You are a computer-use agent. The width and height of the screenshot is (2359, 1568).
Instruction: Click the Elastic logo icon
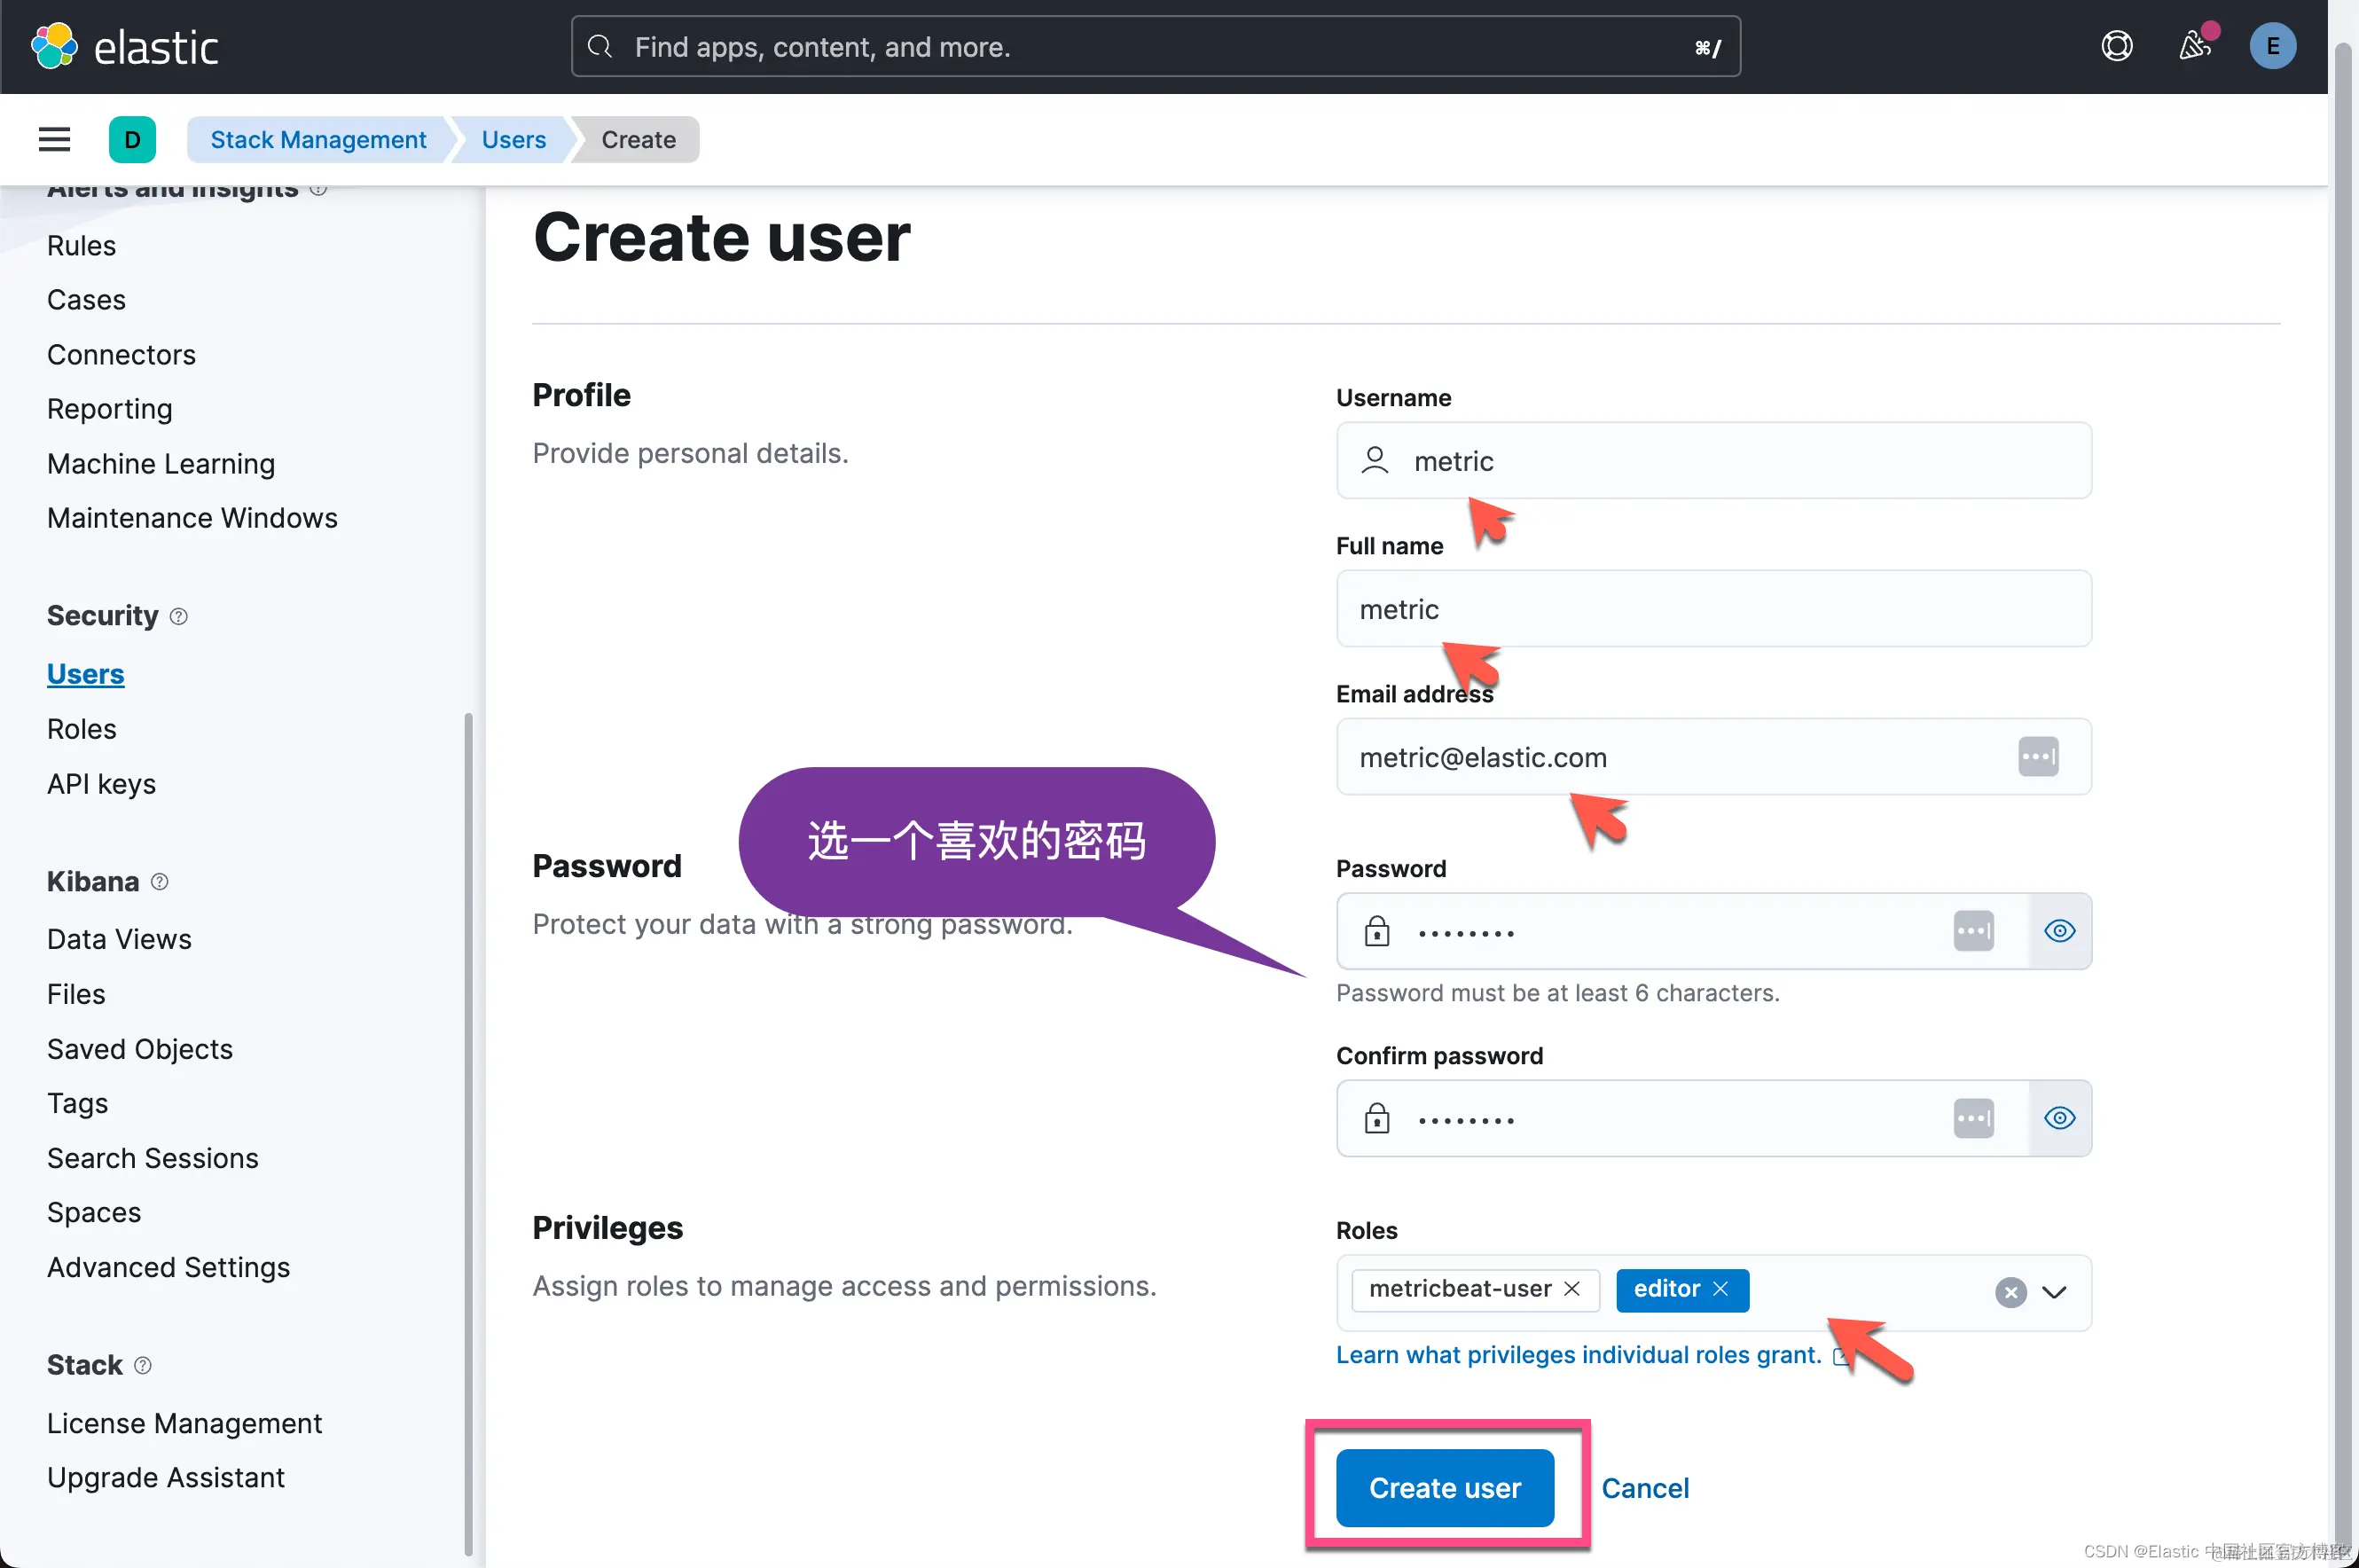pyautogui.click(x=54, y=46)
